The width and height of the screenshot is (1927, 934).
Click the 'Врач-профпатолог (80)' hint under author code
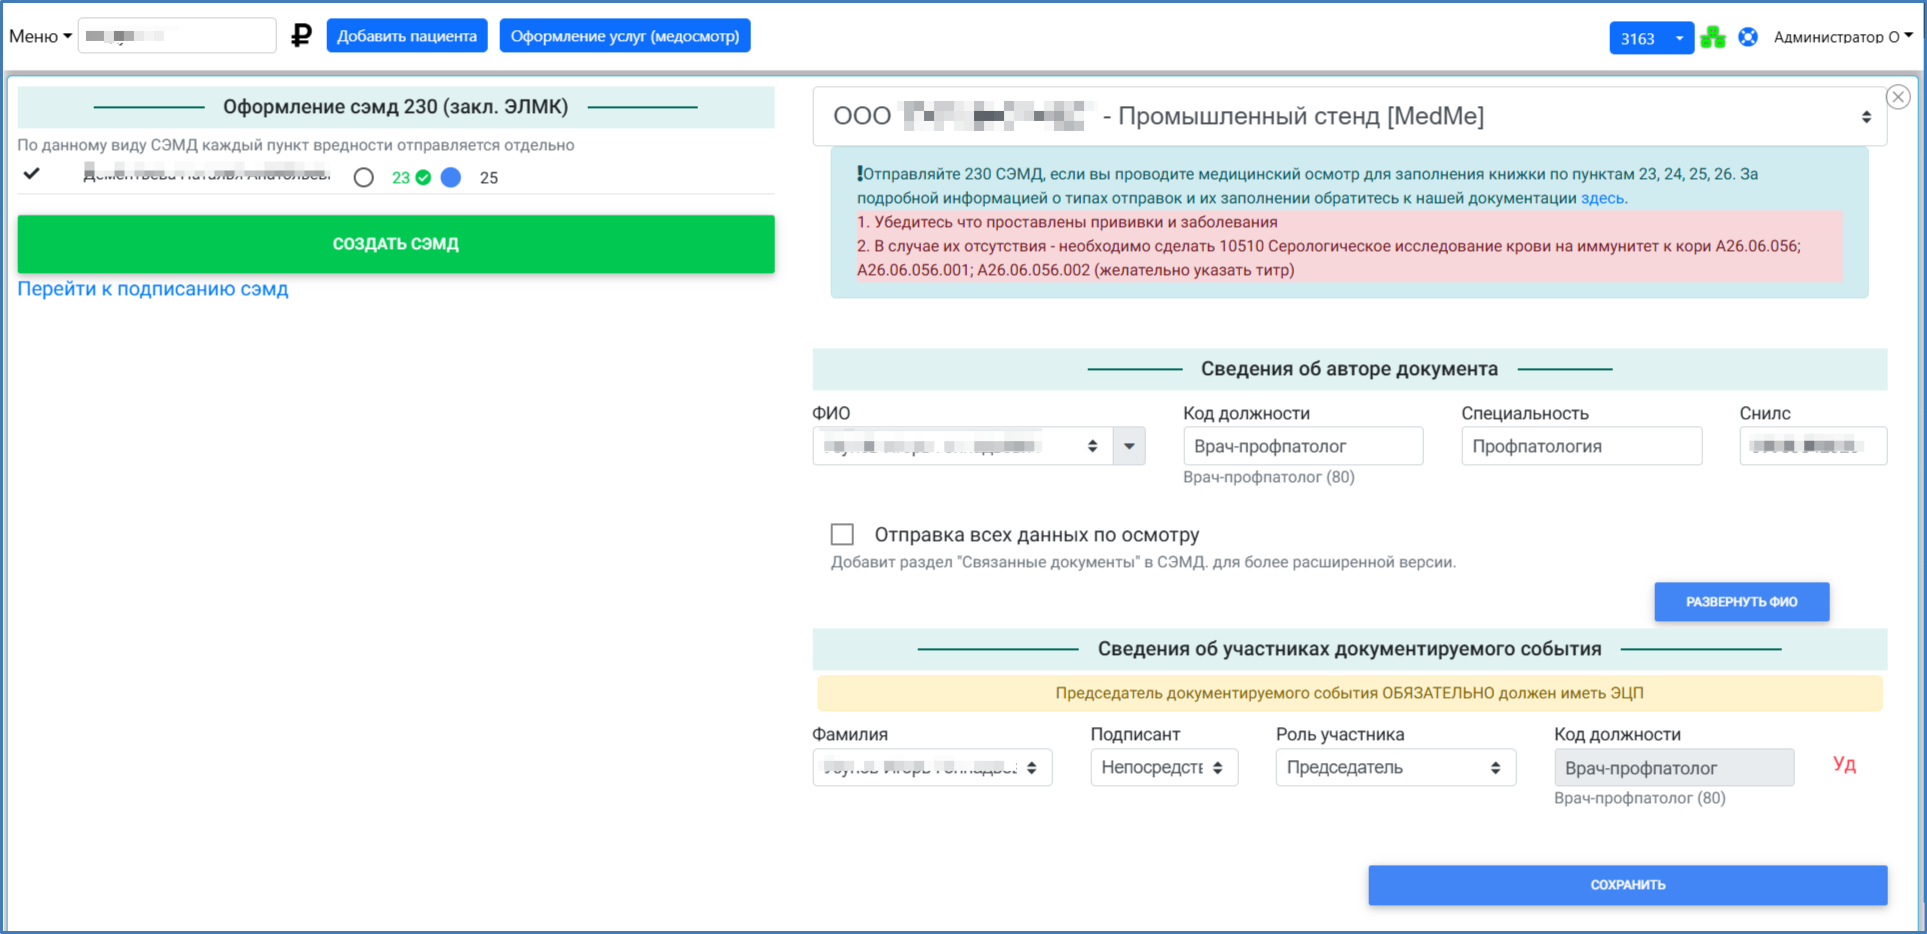1269,477
